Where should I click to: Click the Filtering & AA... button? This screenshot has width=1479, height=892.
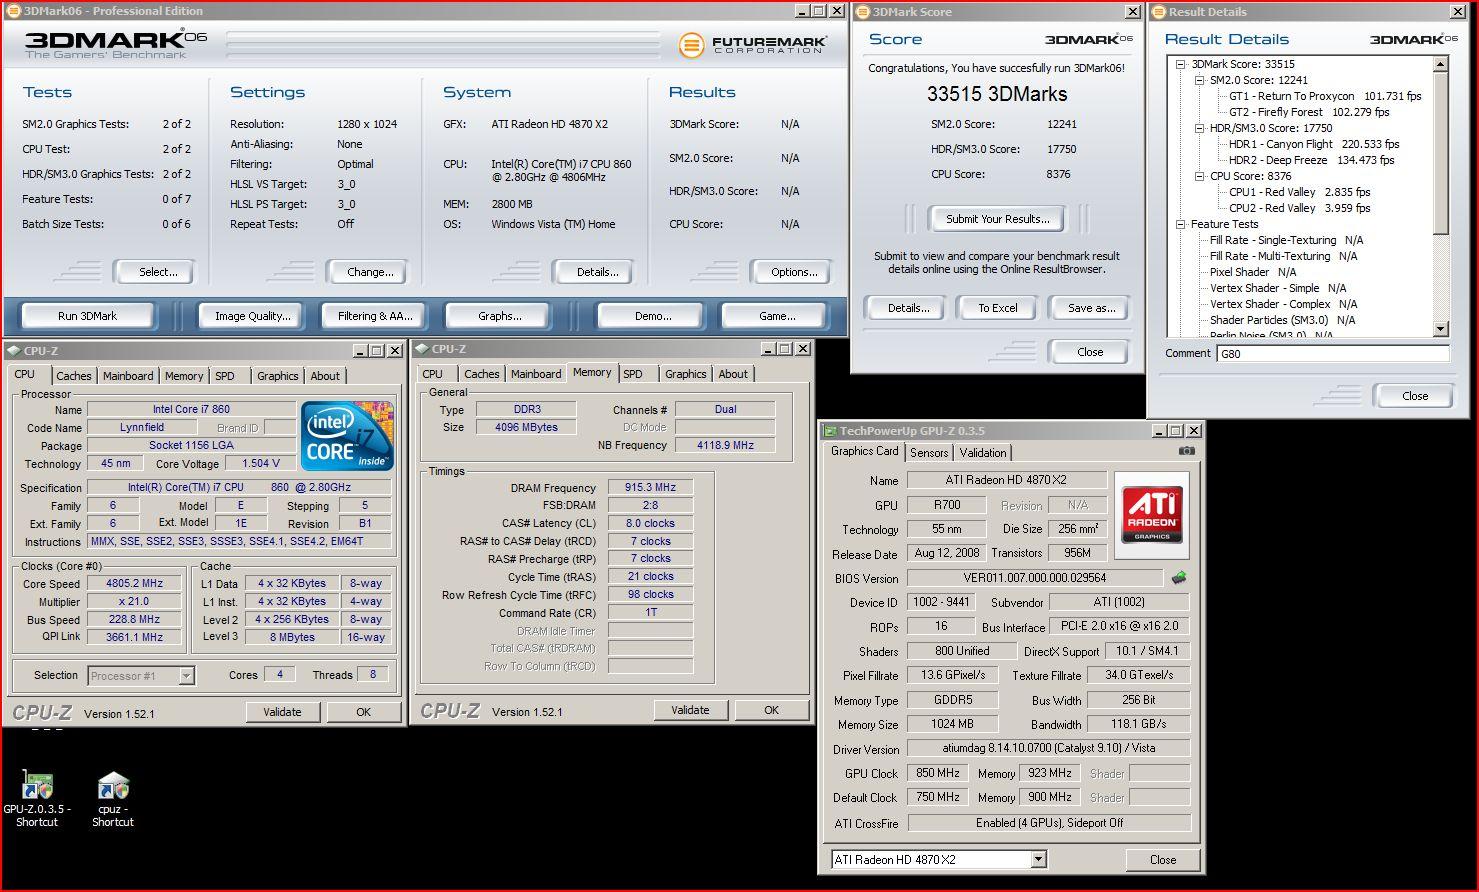[375, 316]
